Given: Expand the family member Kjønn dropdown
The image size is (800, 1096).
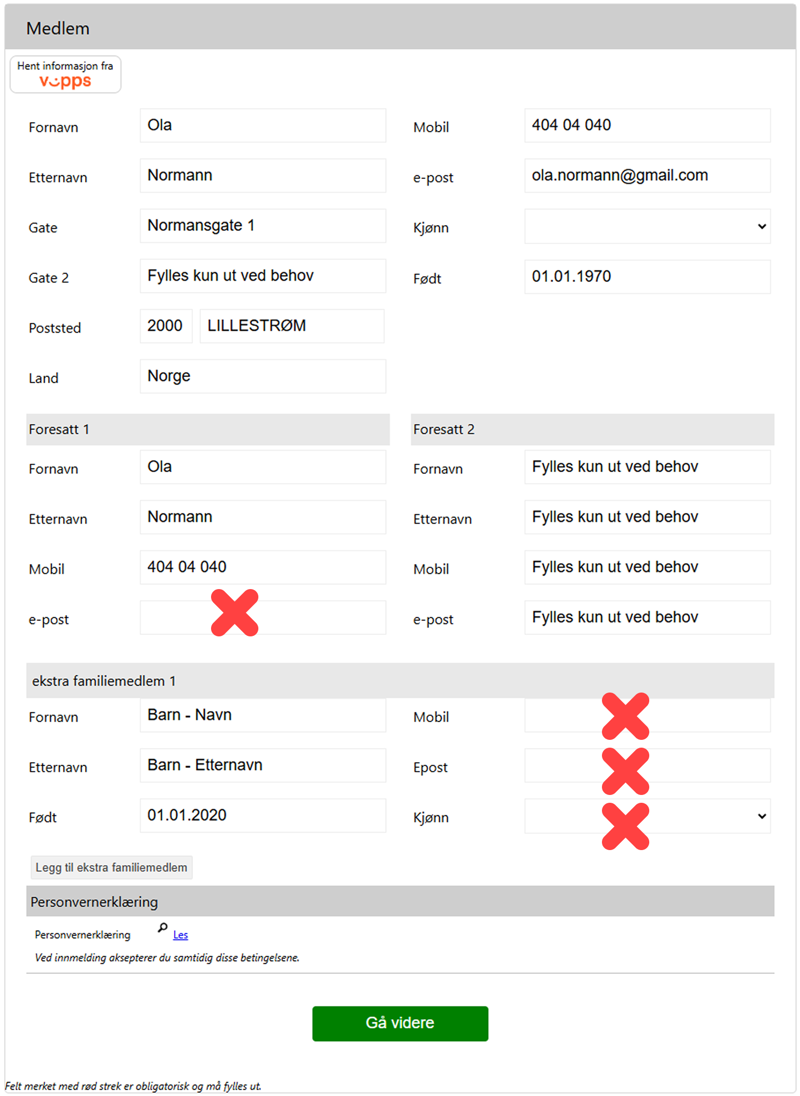Looking at the screenshot, I should click(647, 817).
